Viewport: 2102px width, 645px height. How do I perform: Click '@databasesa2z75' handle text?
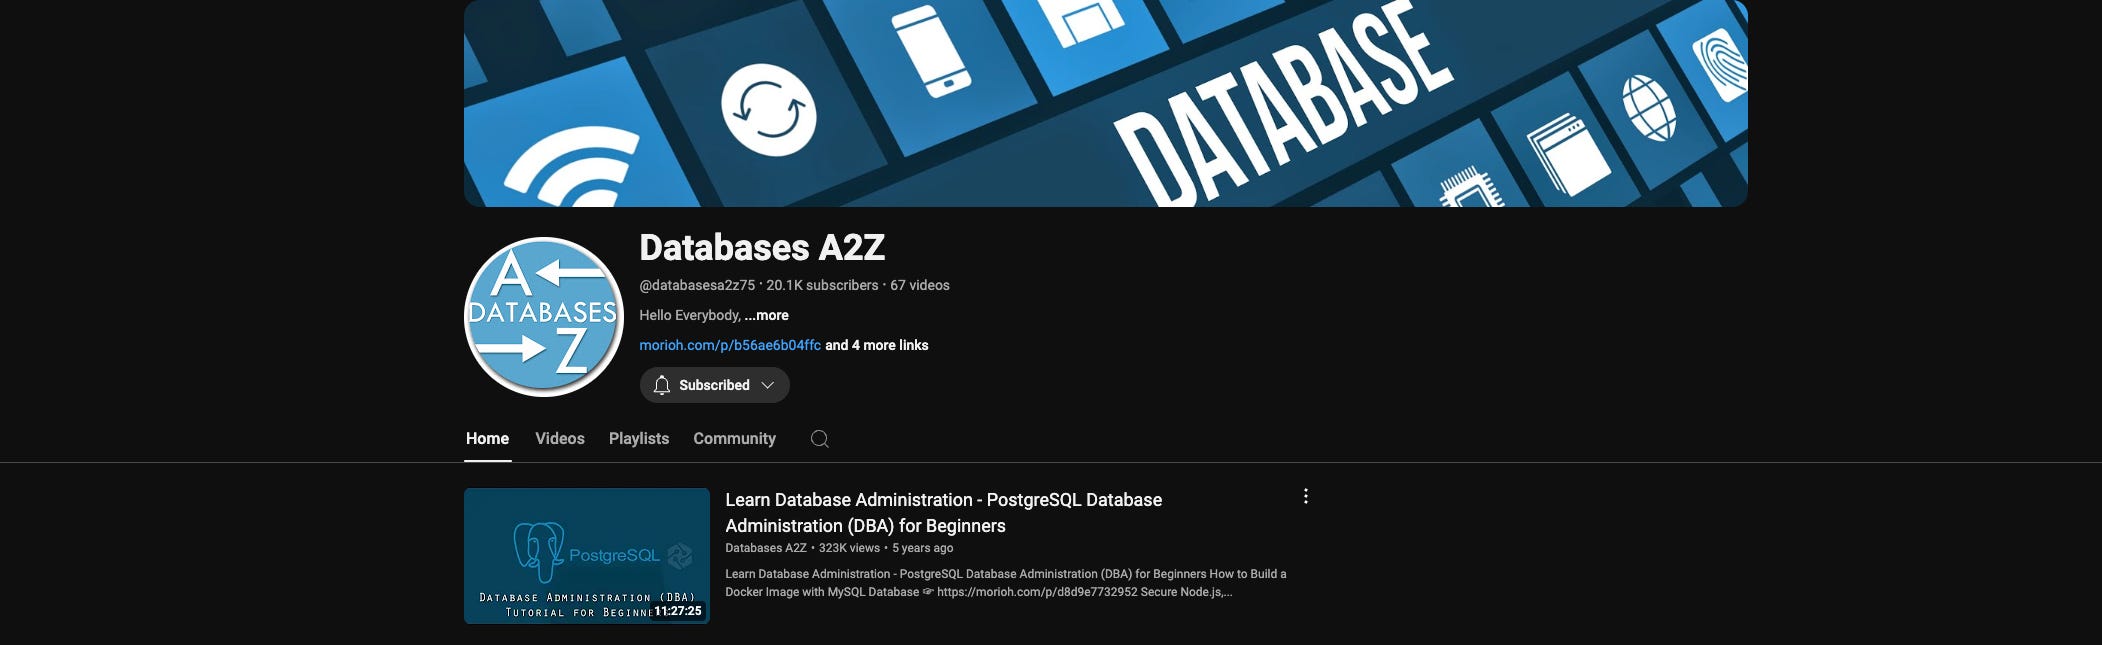click(697, 285)
